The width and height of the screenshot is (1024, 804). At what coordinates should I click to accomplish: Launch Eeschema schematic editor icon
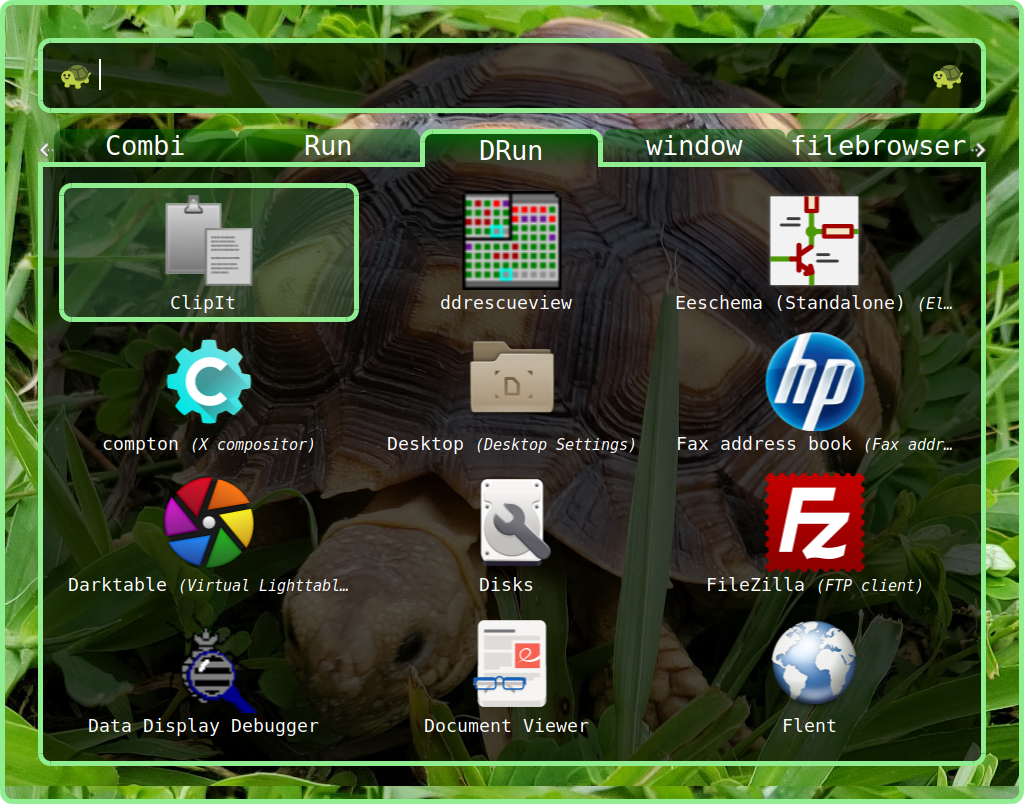[812, 240]
